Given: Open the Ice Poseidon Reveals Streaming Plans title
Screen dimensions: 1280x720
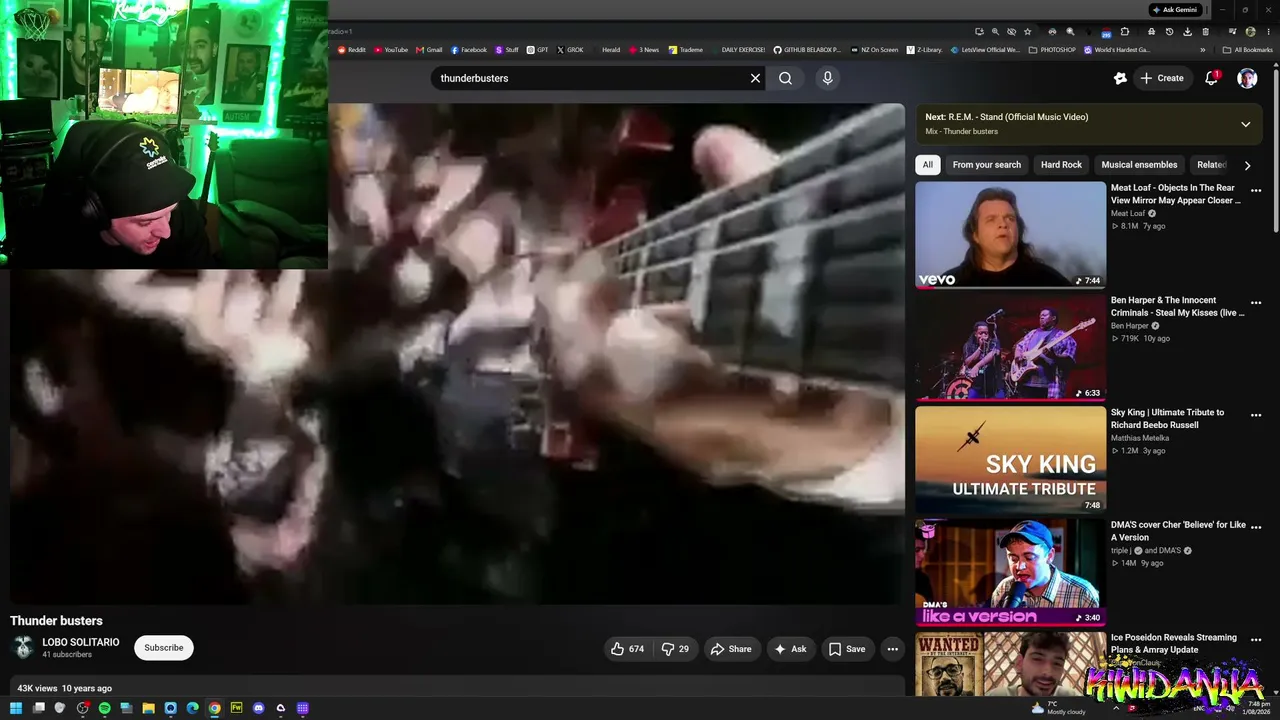Looking at the screenshot, I should (x=1174, y=644).
